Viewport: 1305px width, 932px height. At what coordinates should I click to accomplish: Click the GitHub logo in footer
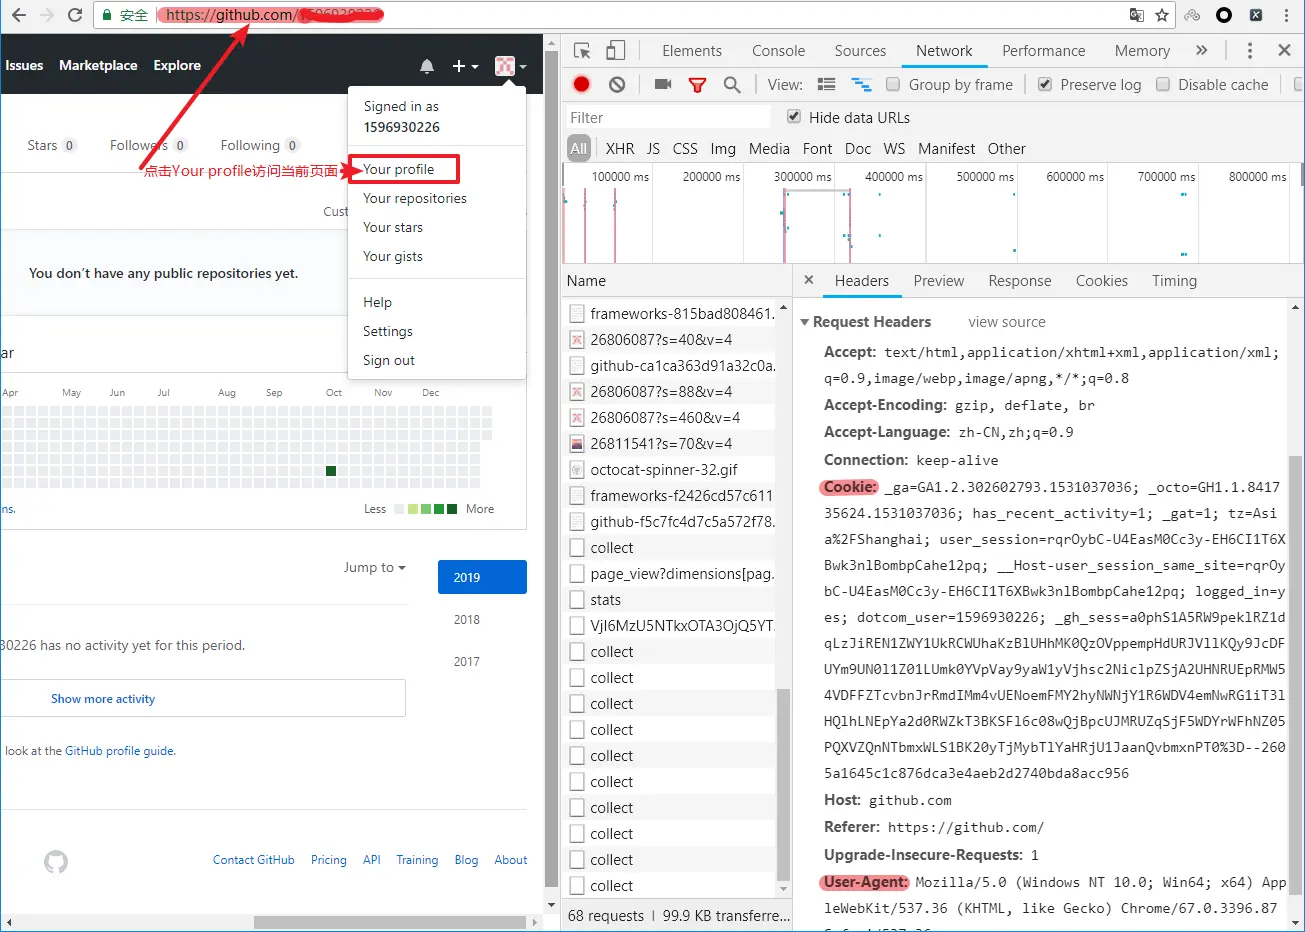point(56,861)
